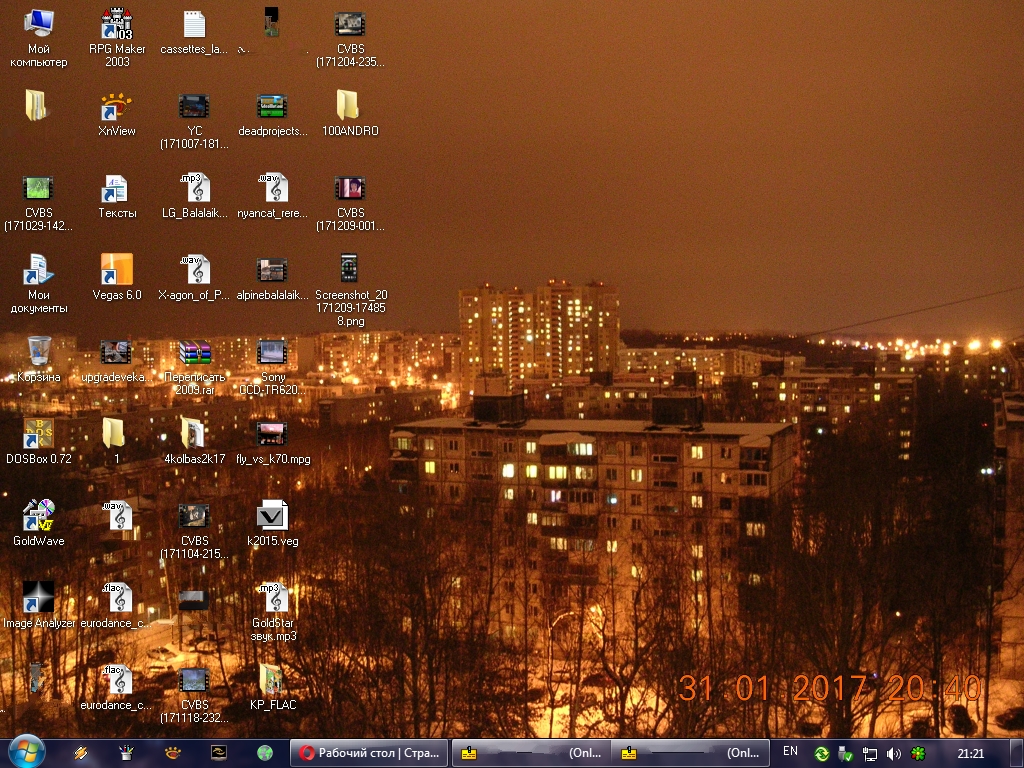The height and width of the screenshot is (768, 1024).
Task: Click the green ICQ flower tray icon
Action: (917, 753)
